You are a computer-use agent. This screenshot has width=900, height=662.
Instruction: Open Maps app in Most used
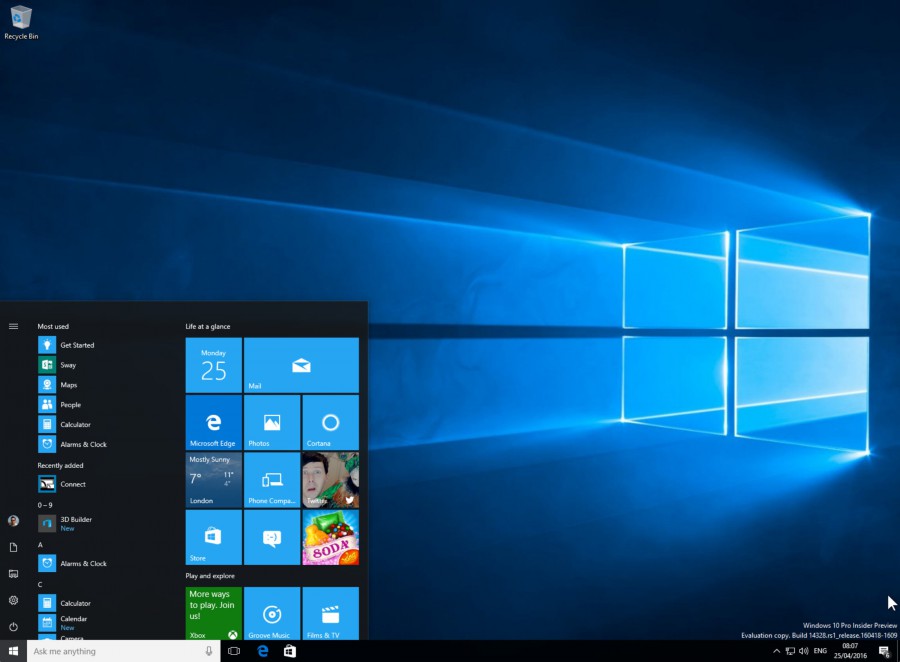(x=68, y=385)
